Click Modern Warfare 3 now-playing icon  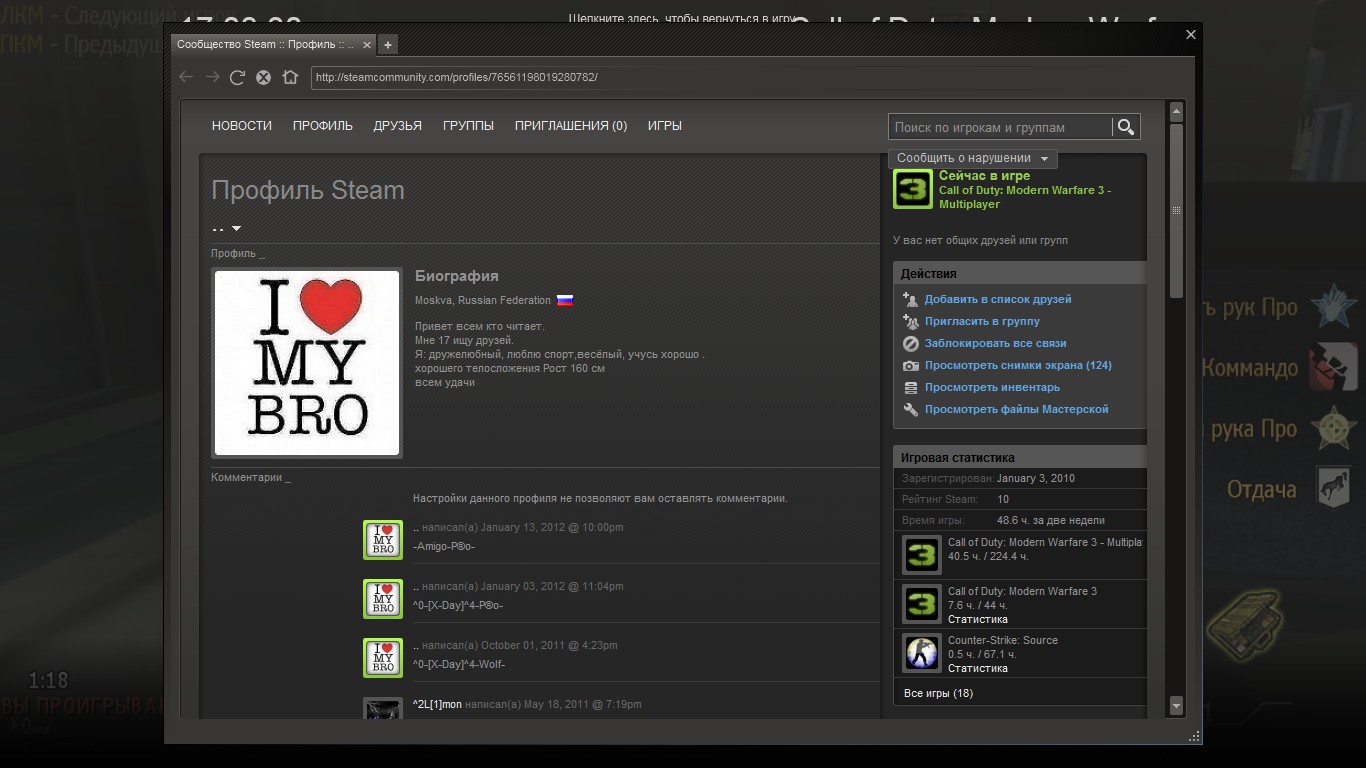click(x=912, y=189)
